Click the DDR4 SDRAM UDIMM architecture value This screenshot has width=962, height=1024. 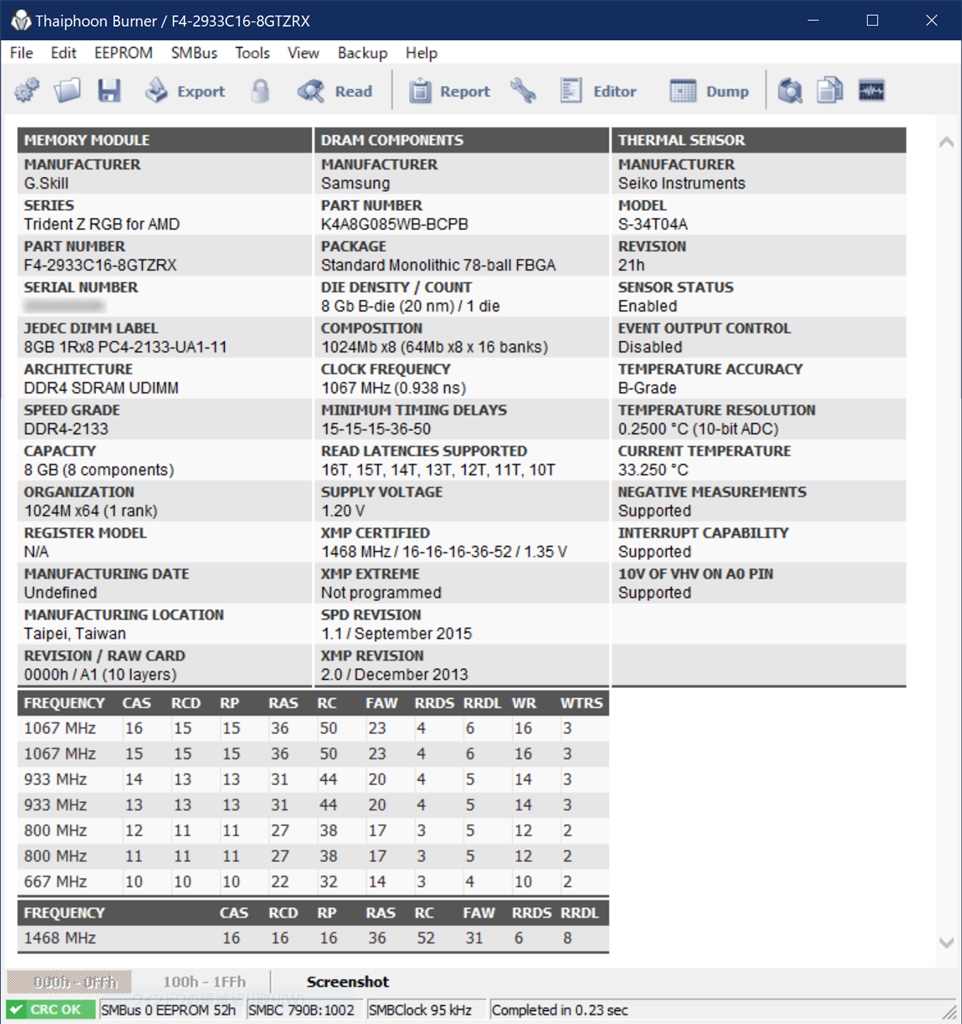click(101, 388)
